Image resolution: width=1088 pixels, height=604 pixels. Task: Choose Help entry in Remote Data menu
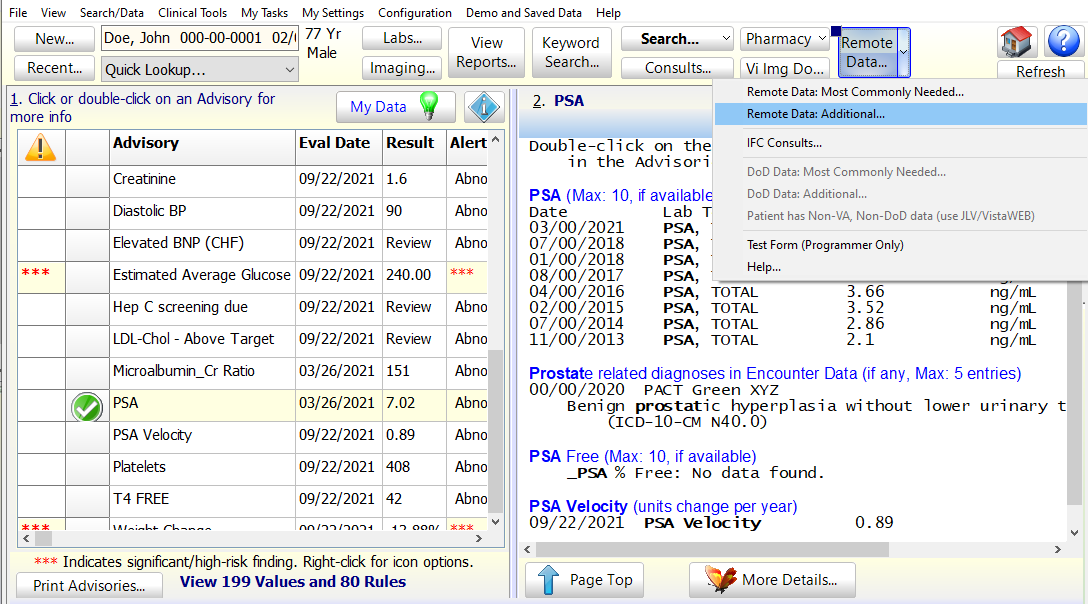pyautogui.click(x=900, y=267)
